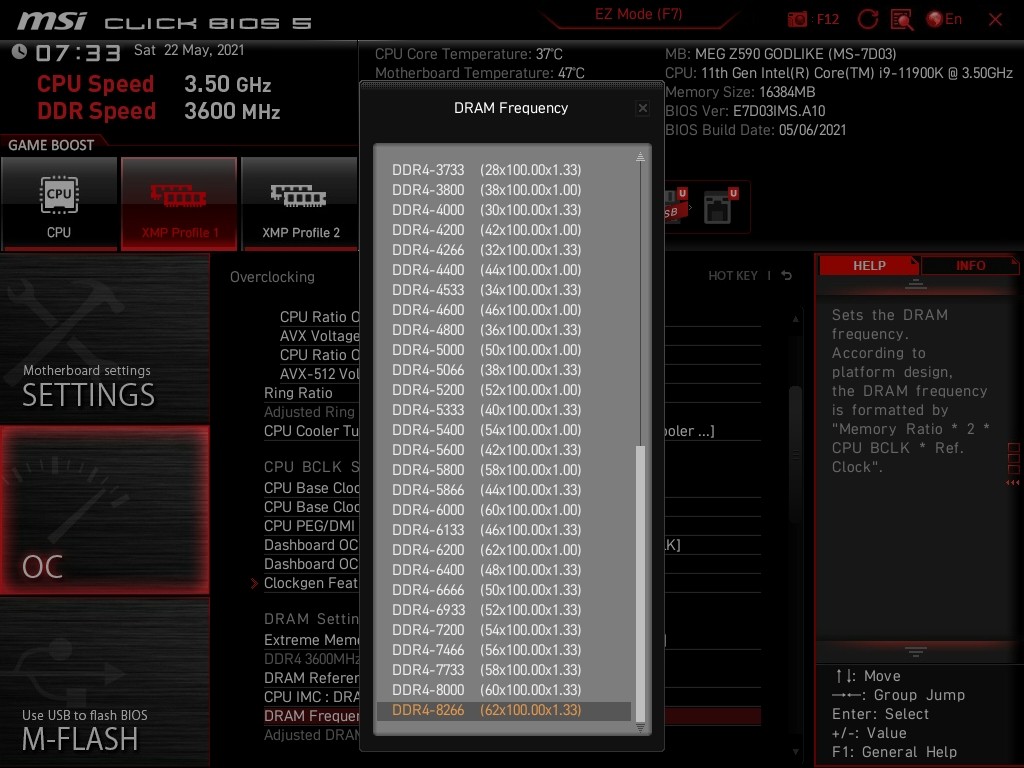This screenshot has width=1024, height=768.
Task: Click scroll-up arrow in DRAM Frequency list
Action: (641, 157)
